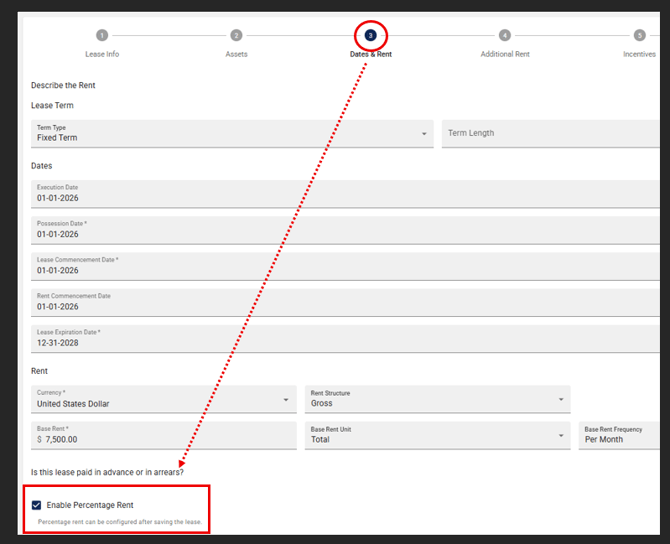
Task: Go to step 2 Assets circle
Action: (x=236, y=35)
